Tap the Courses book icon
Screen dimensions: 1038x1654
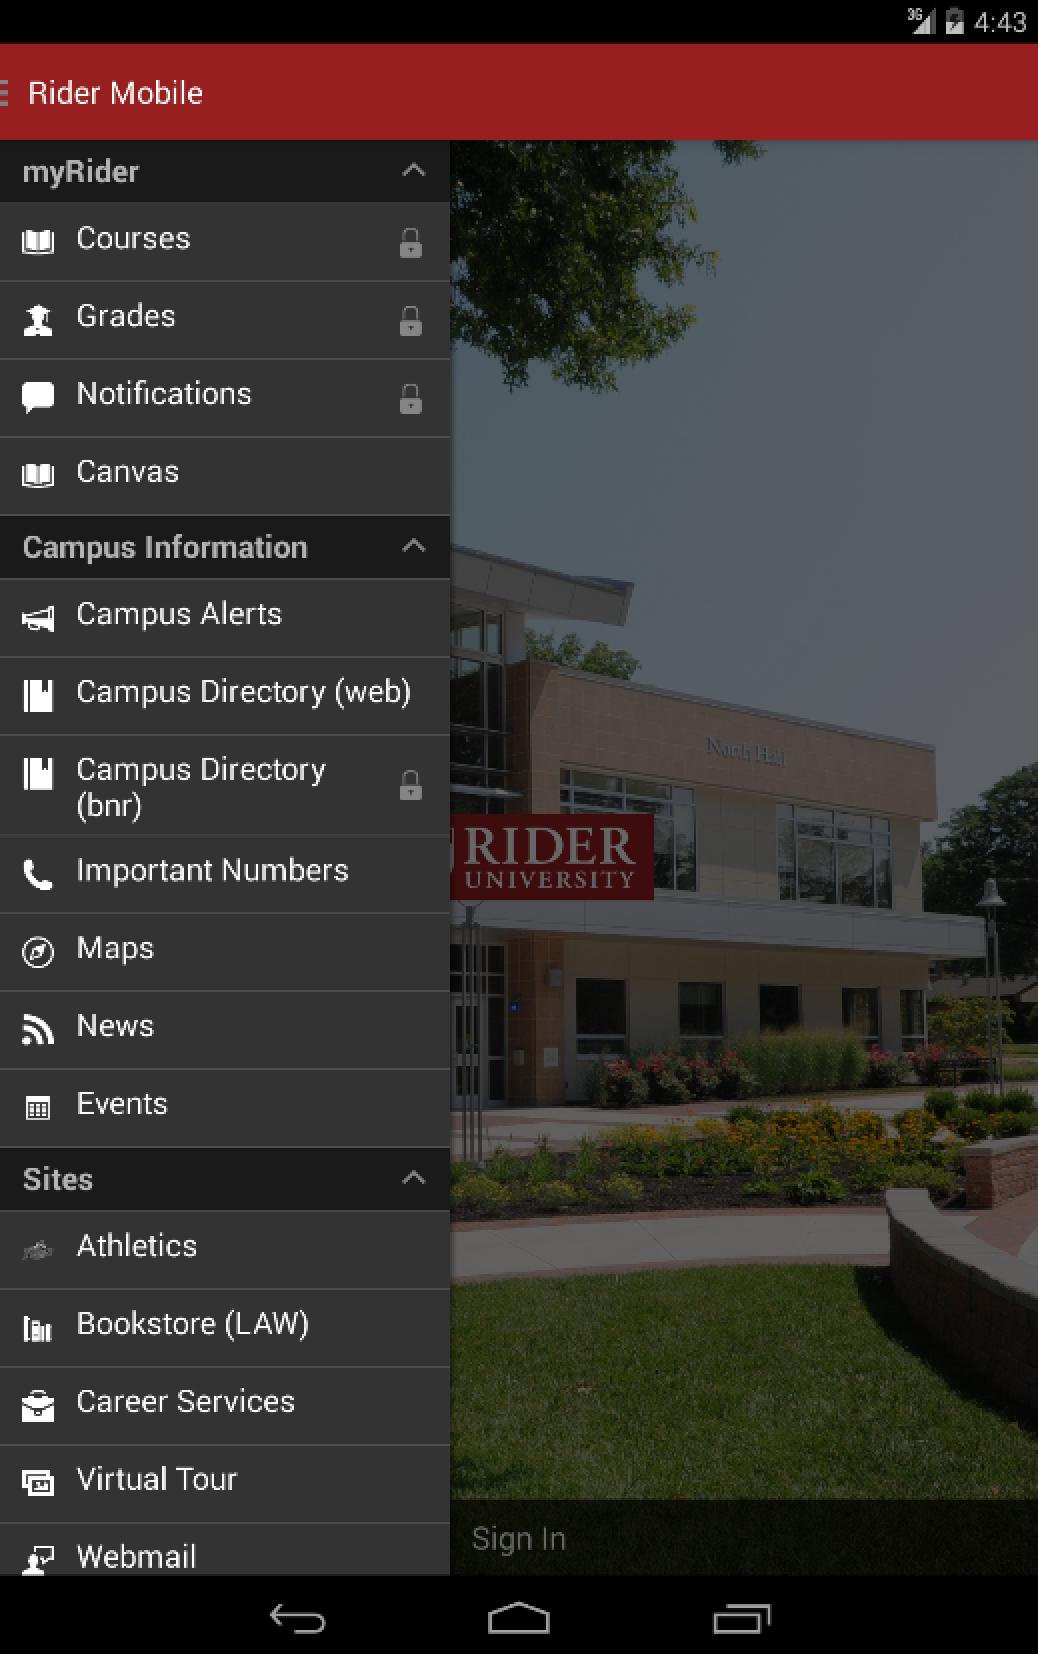(38, 241)
